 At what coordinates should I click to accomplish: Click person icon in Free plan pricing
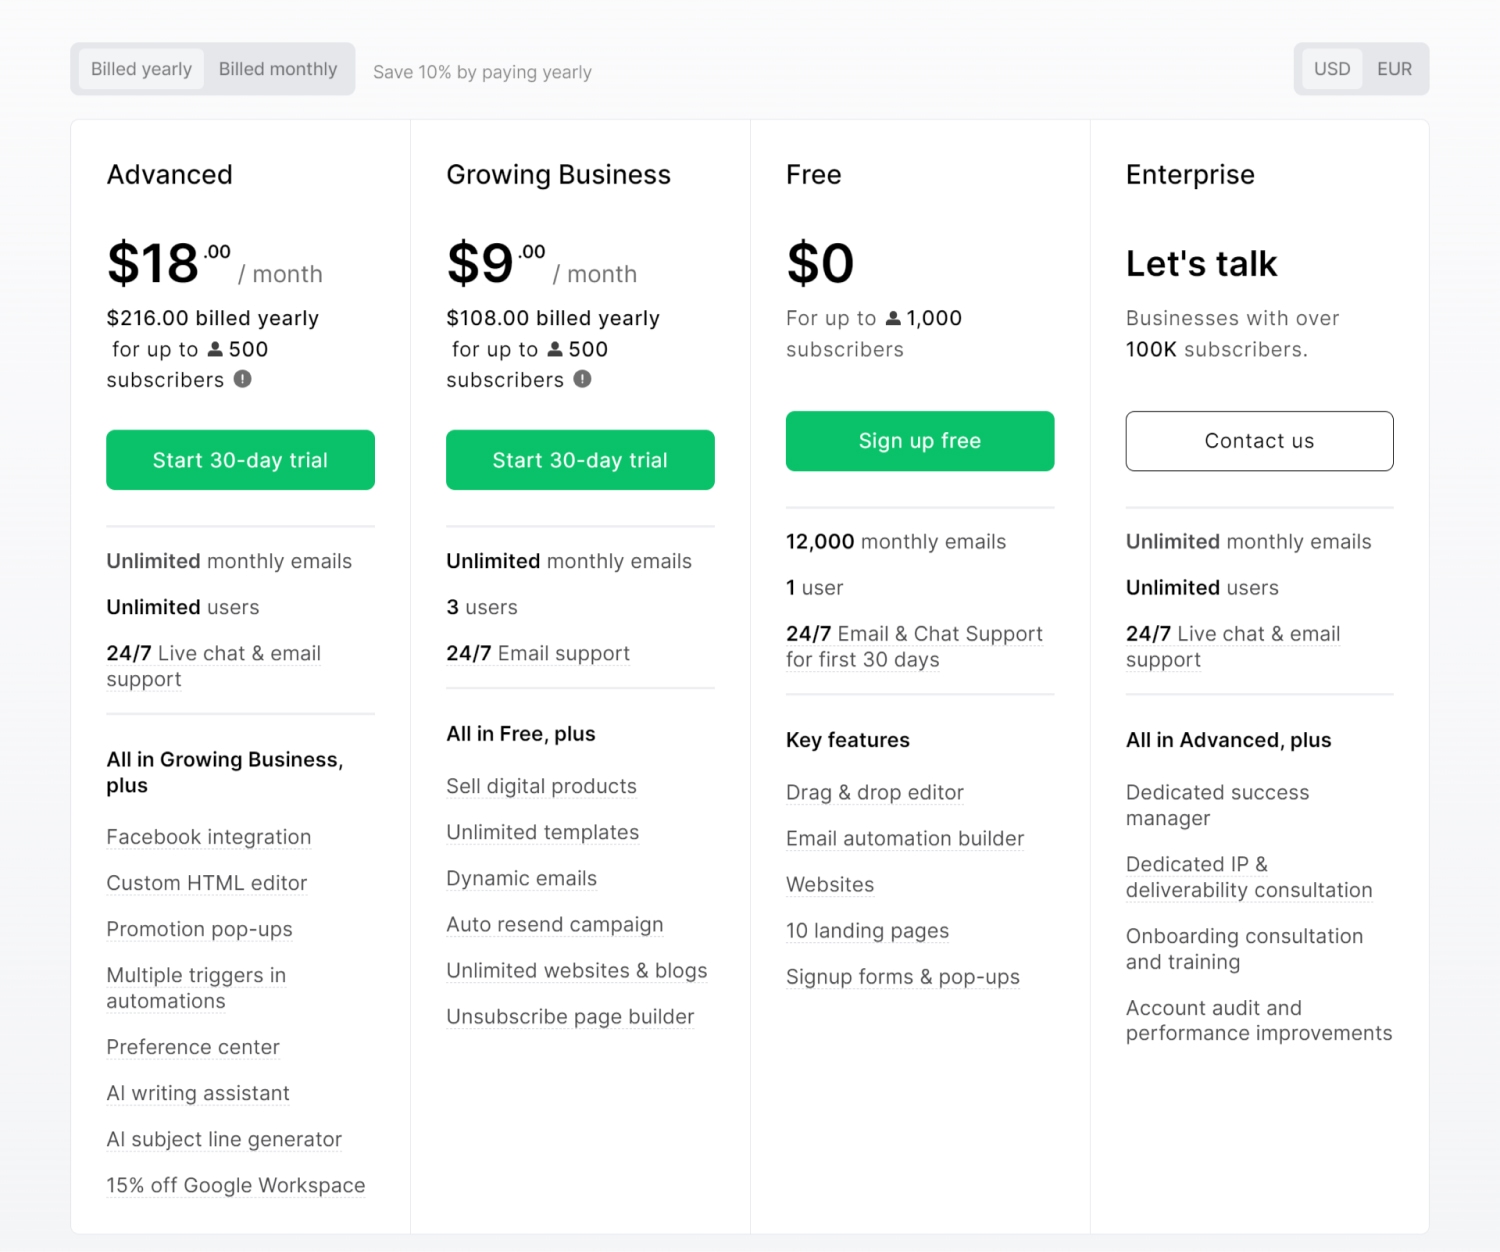[x=894, y=318]
